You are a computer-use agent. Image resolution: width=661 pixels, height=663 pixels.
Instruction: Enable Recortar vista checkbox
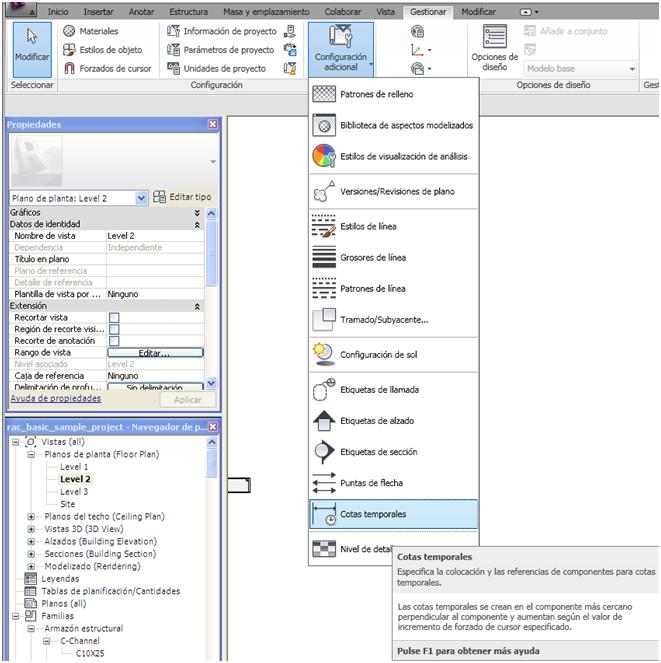(114, 318)
